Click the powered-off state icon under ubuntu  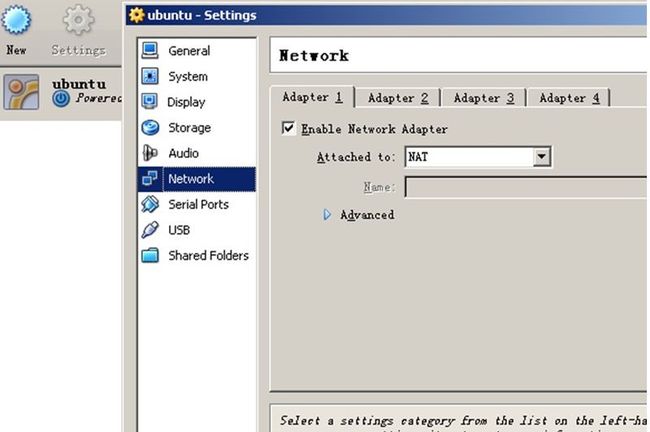tap(61, 99)
